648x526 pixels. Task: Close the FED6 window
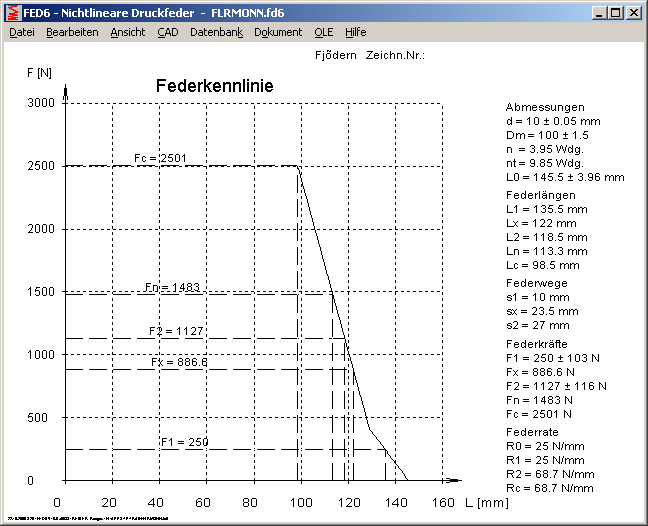633,13
